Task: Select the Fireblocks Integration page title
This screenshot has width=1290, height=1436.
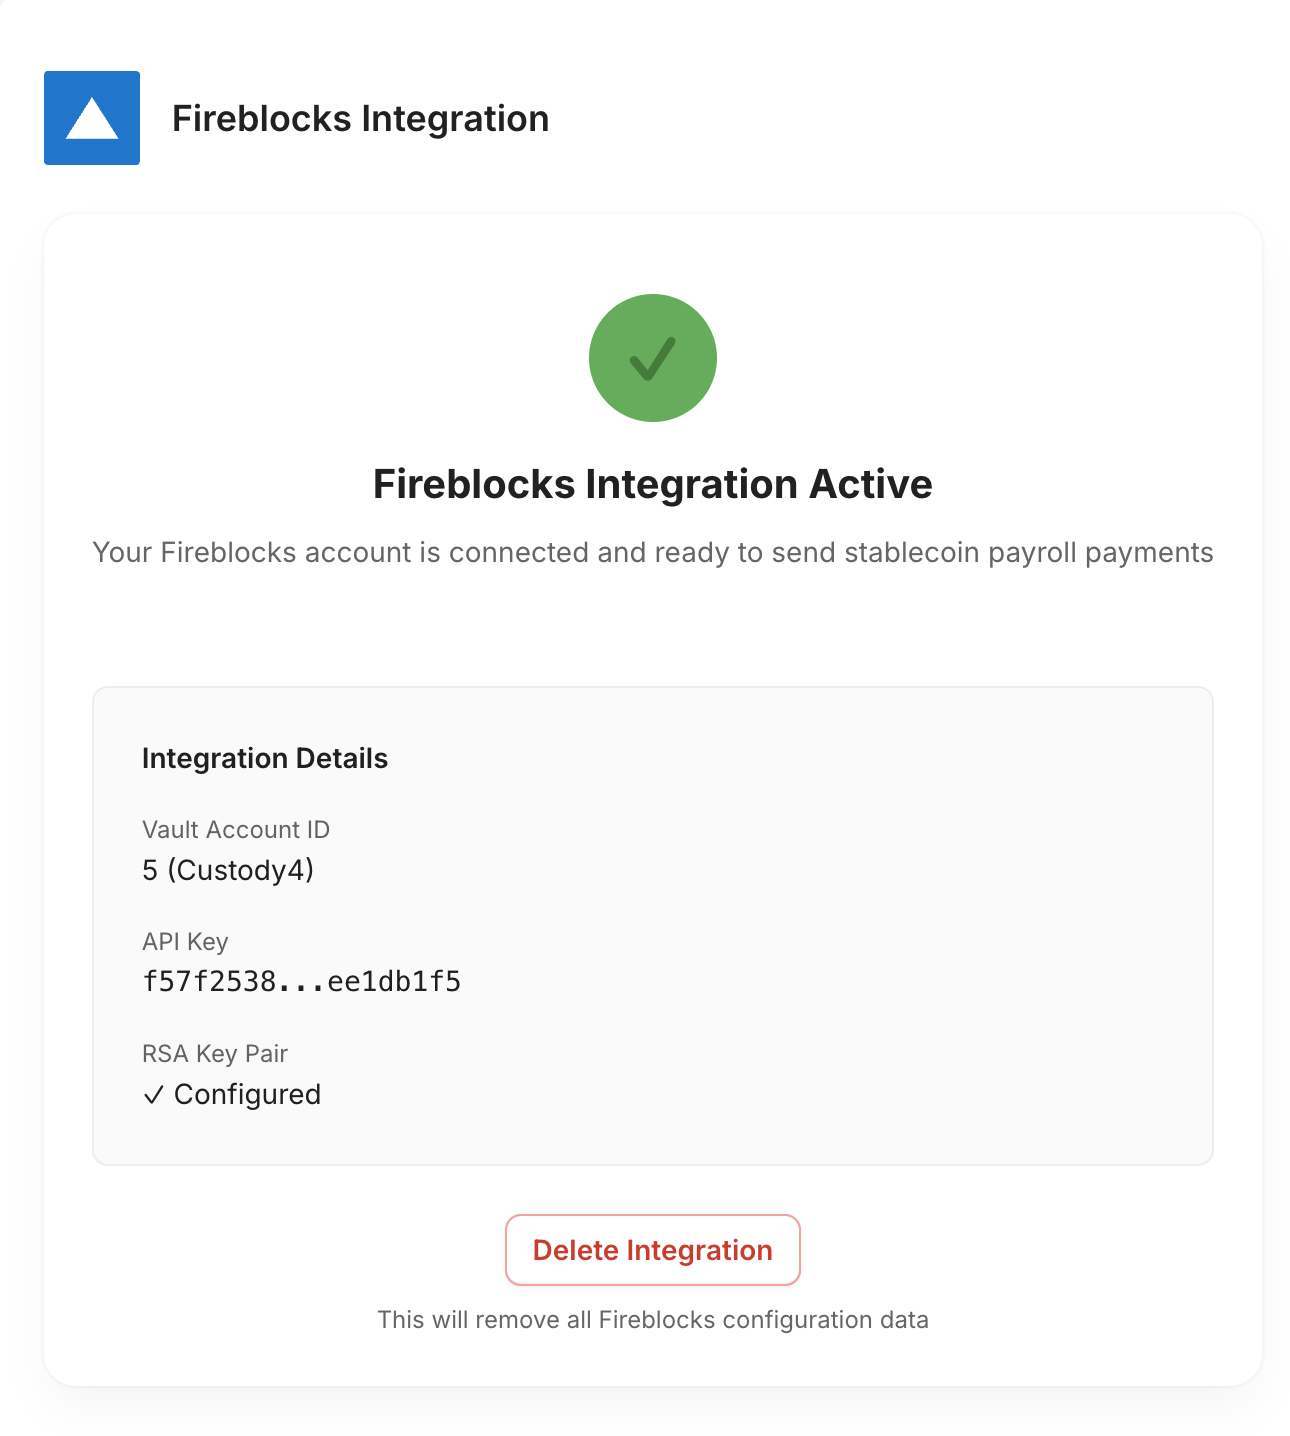Action: 360,118
